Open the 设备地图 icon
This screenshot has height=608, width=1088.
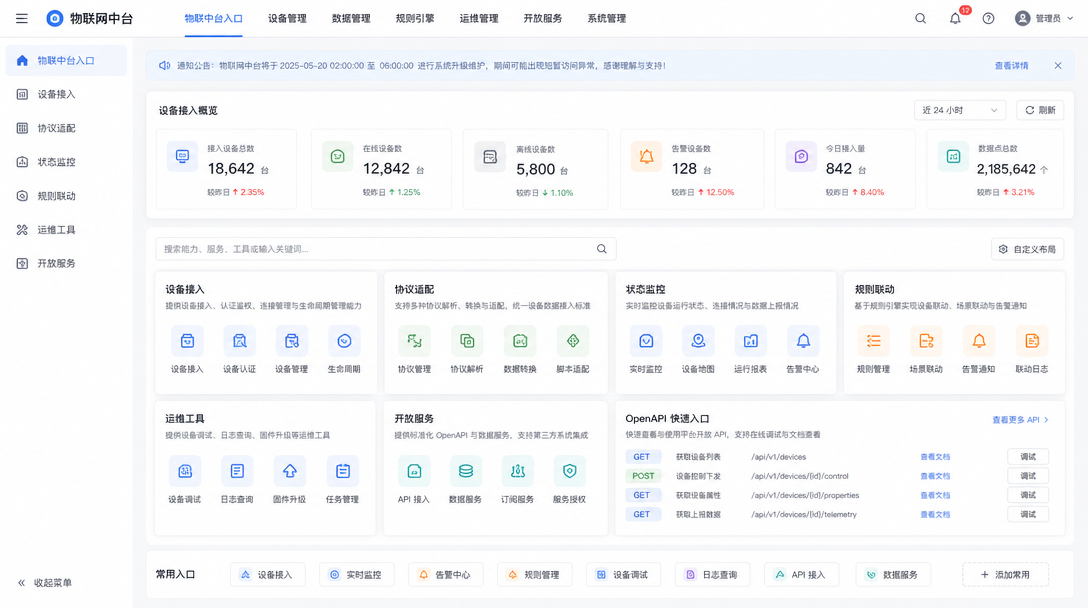click(x=698, y=341)
